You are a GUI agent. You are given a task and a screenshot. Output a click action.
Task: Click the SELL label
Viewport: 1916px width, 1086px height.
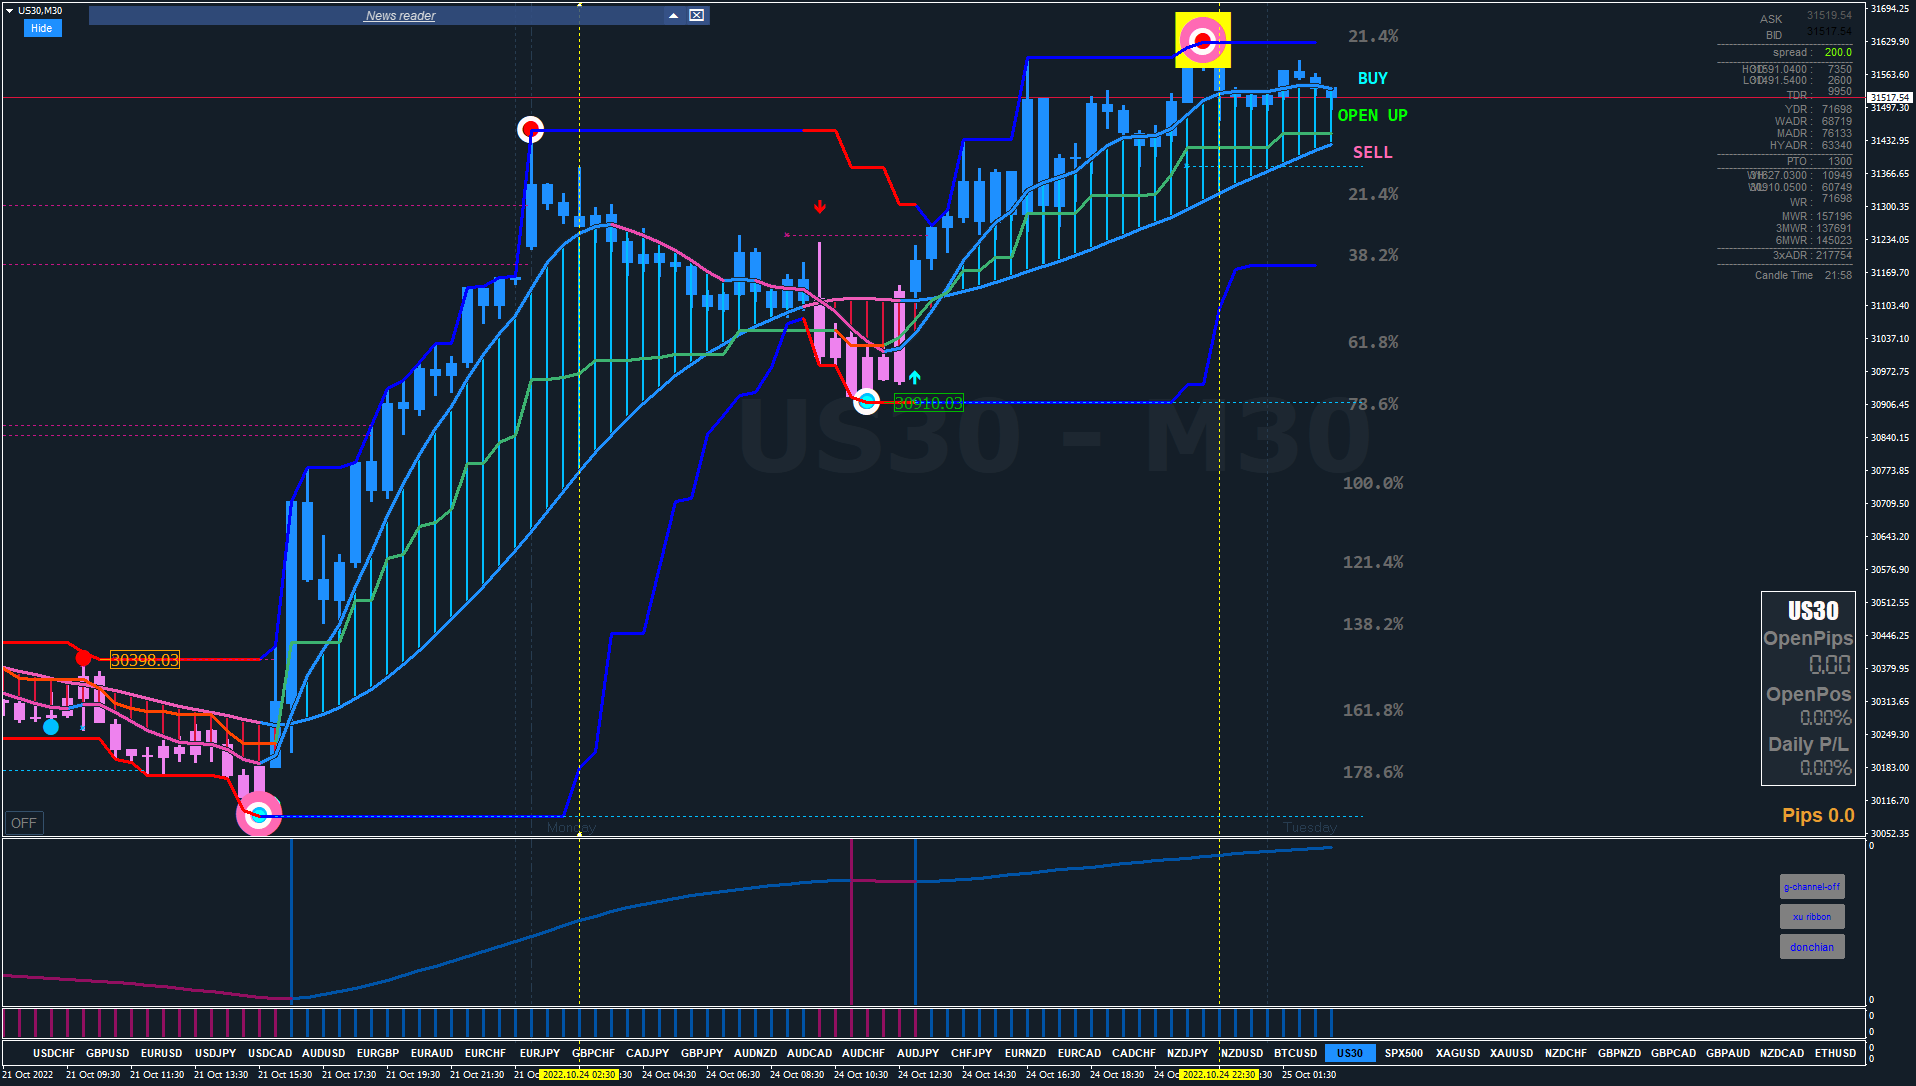tap(1372, 152)
